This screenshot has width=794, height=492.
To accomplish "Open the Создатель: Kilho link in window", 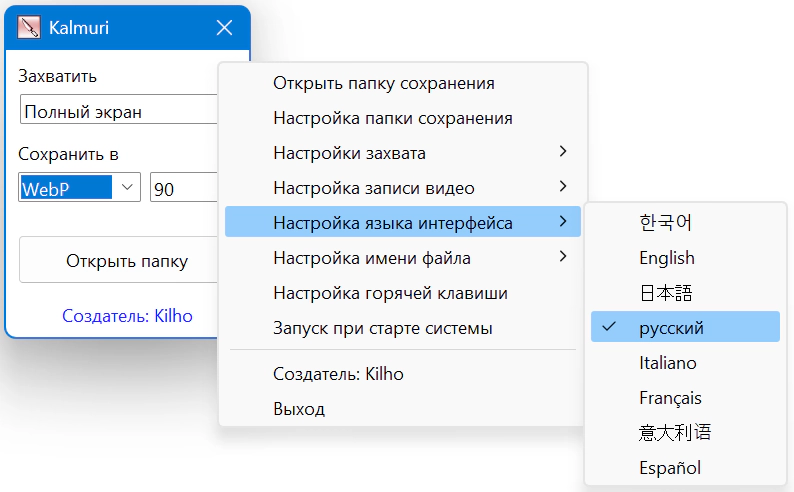I will pos(127,316).
